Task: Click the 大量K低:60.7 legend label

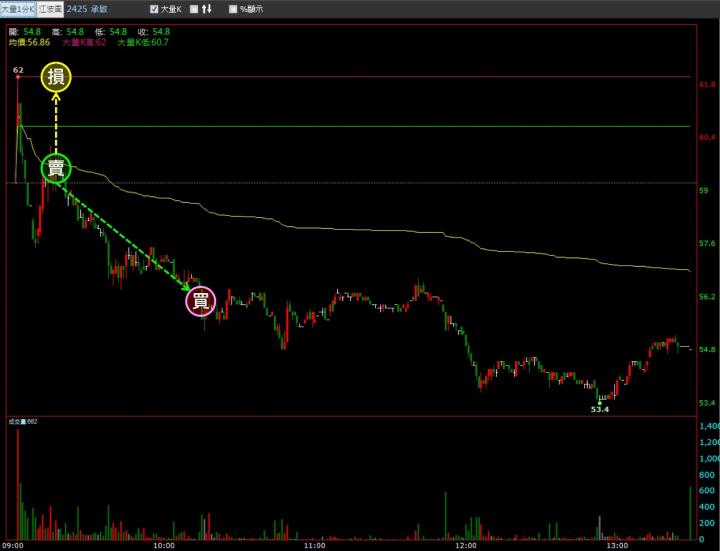Action: (x=143, y=42)
